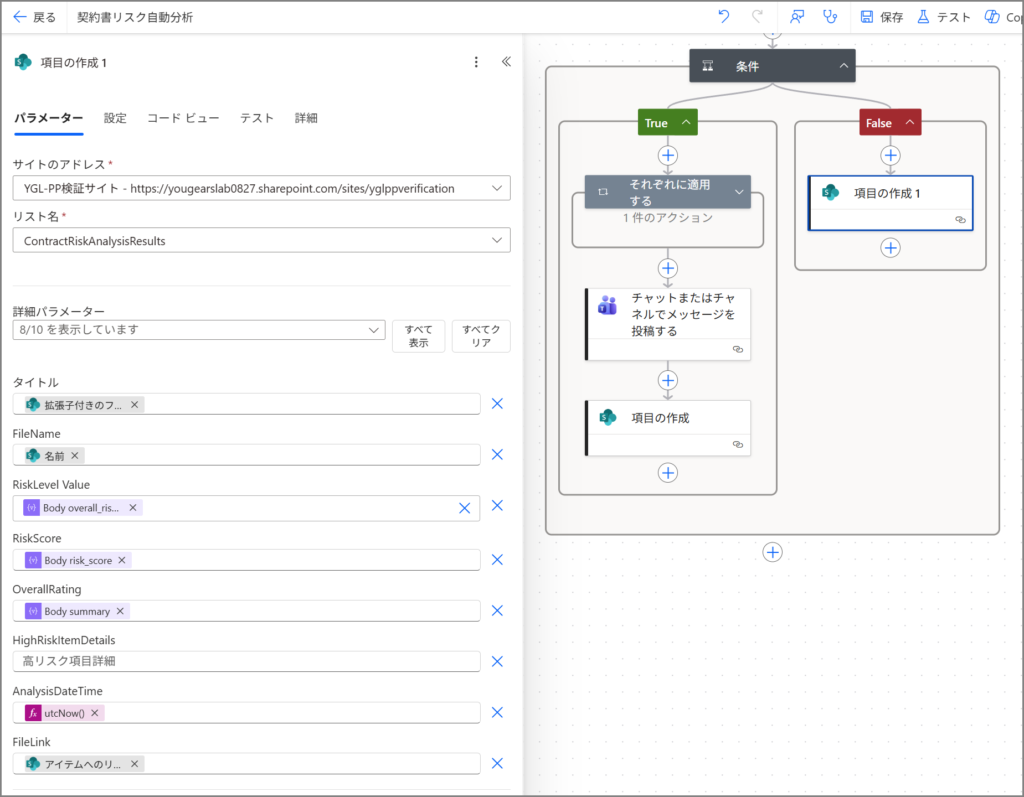Click the すべて表示 button
This screenshot has width=1024, height=797.
(418, 336)
